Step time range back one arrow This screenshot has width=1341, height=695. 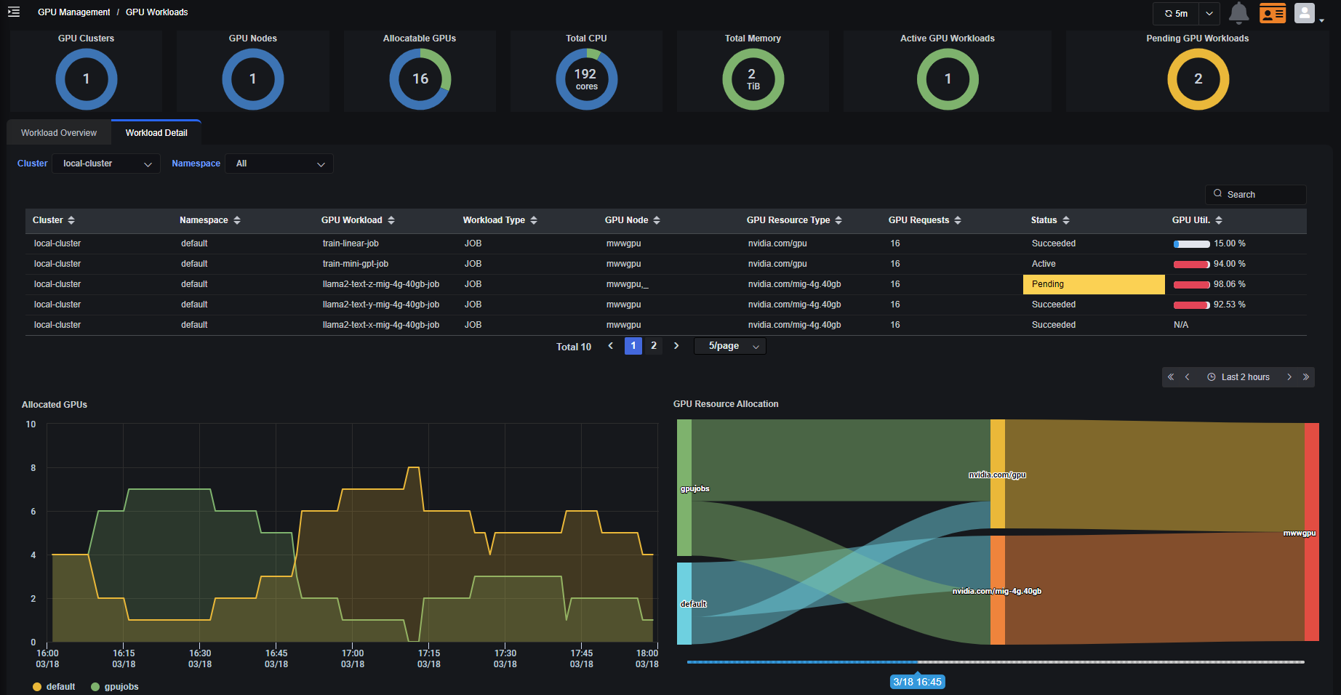[1188, 377]
